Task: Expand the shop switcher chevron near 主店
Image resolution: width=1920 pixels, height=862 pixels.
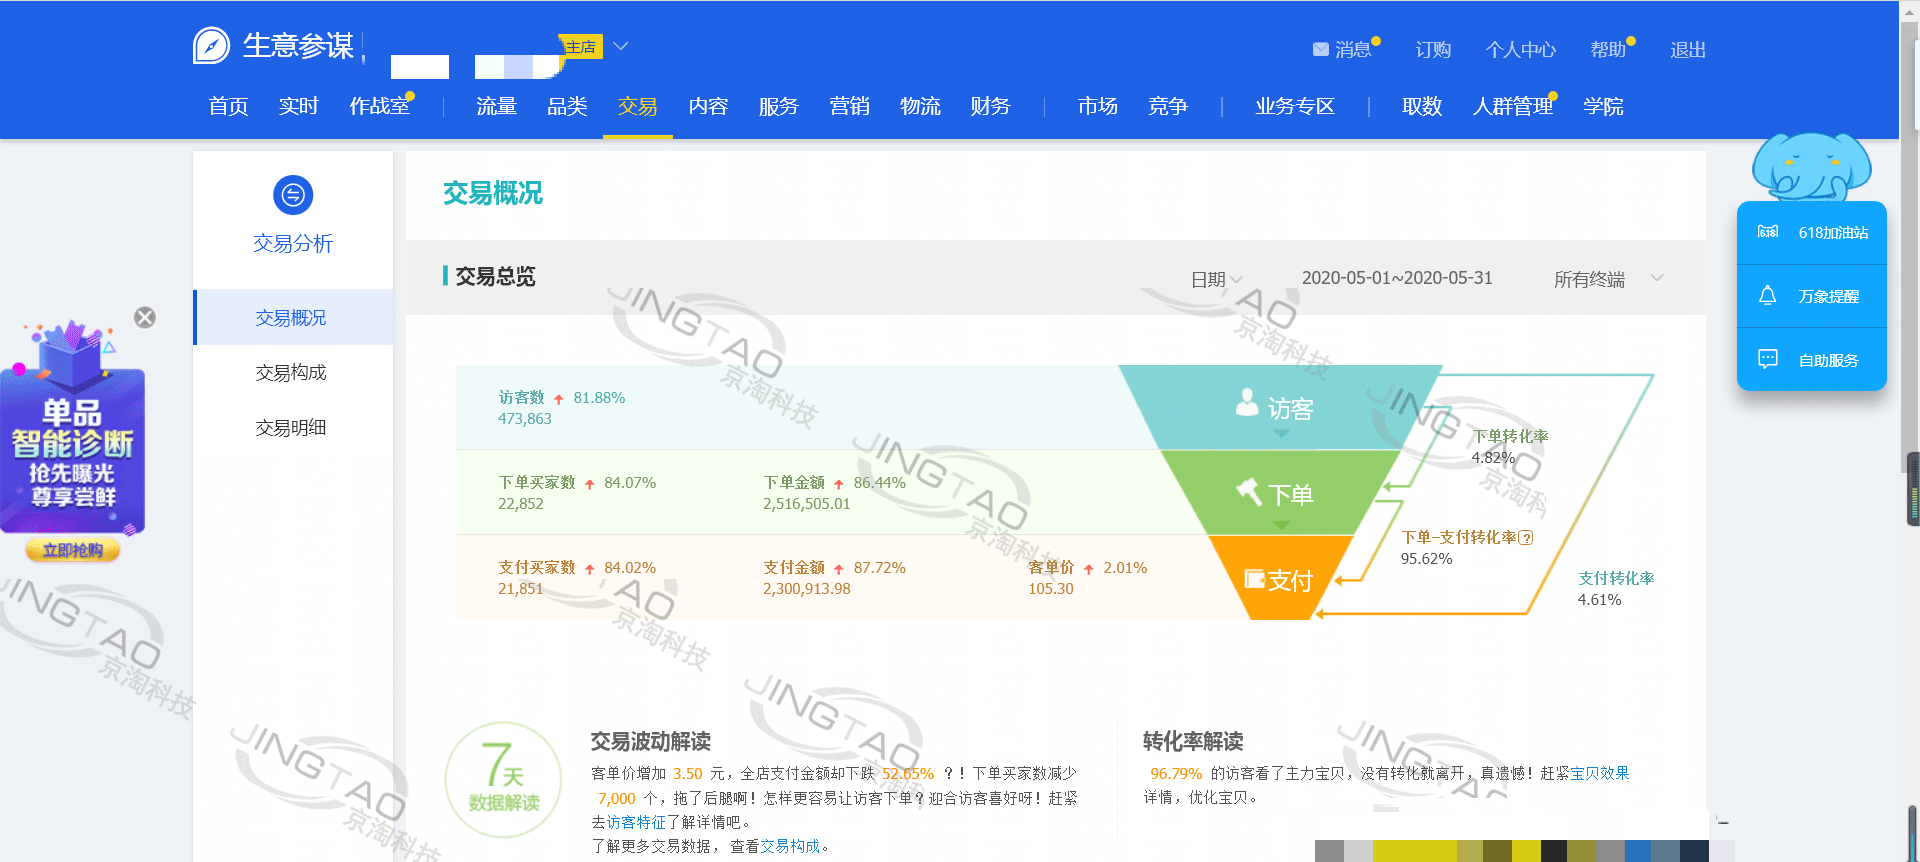Action: point(621,46)
